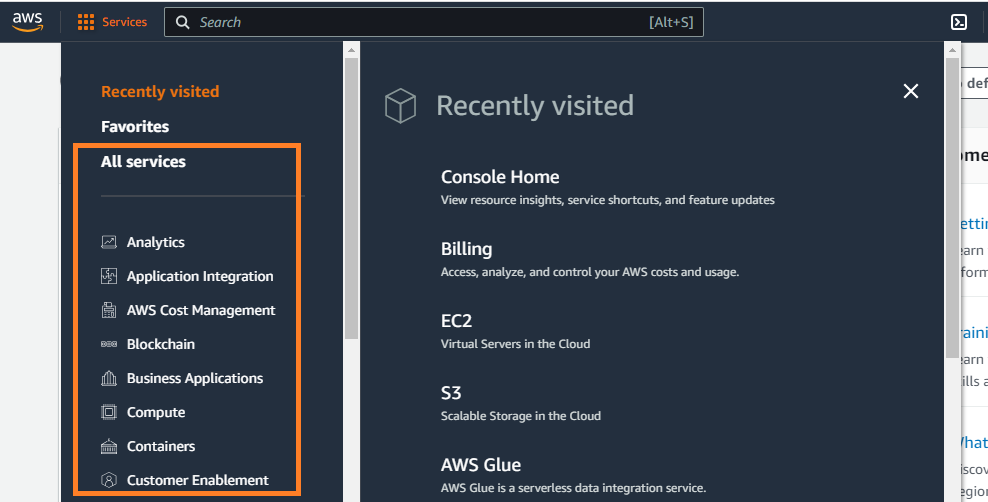Open the Blockchain category
Screen dimensions: 988x502
tap(161, 344)
